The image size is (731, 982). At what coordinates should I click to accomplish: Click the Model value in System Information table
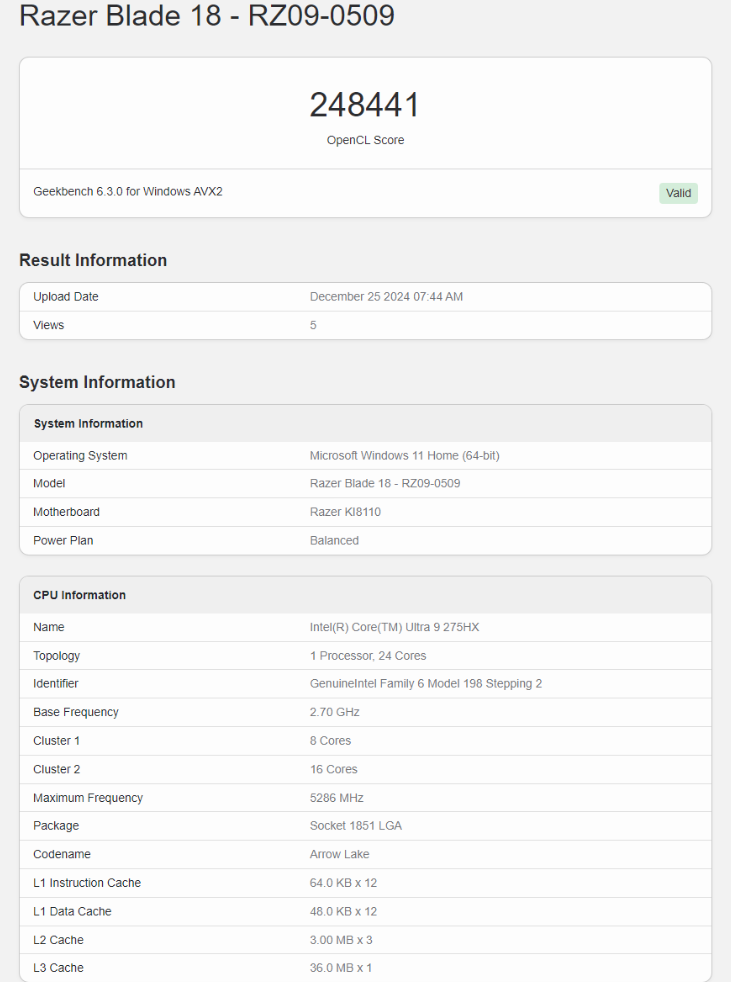coord(385,484)
